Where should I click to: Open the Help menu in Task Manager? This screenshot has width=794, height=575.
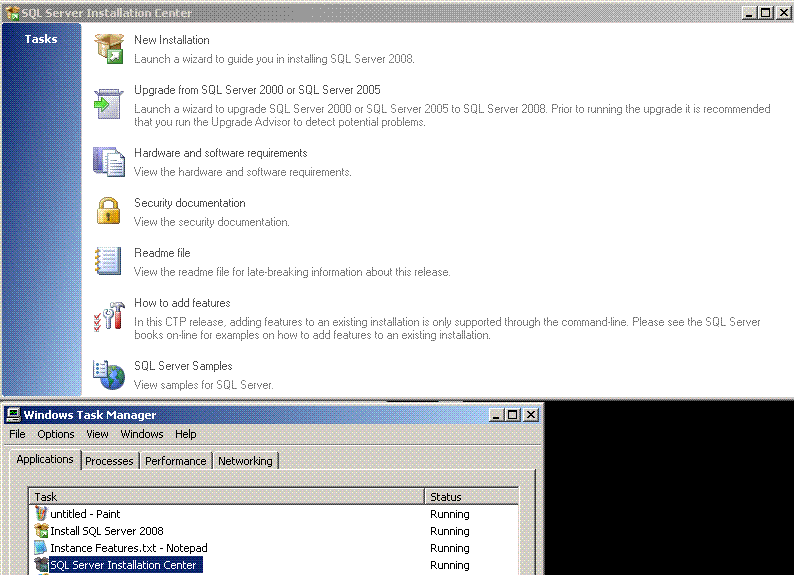[x=186, y=434]
